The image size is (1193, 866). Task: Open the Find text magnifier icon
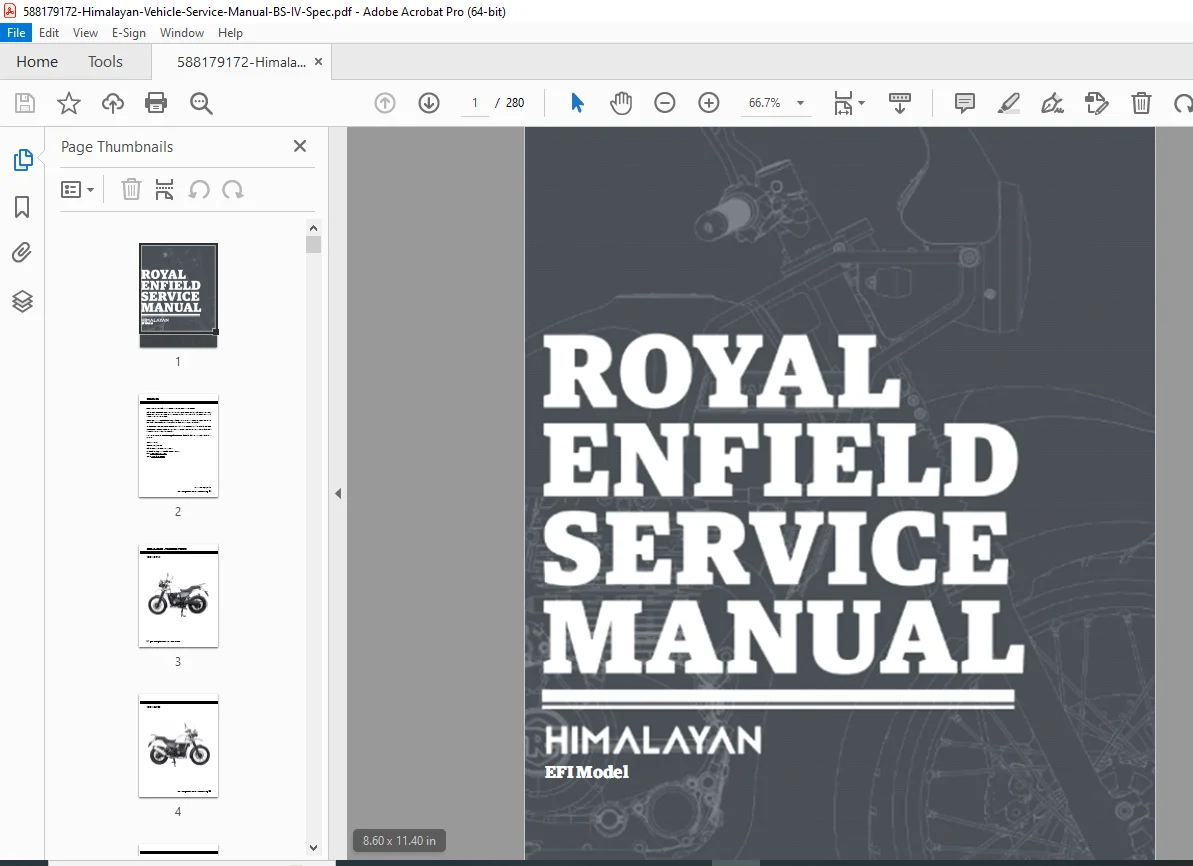(201, 103)
